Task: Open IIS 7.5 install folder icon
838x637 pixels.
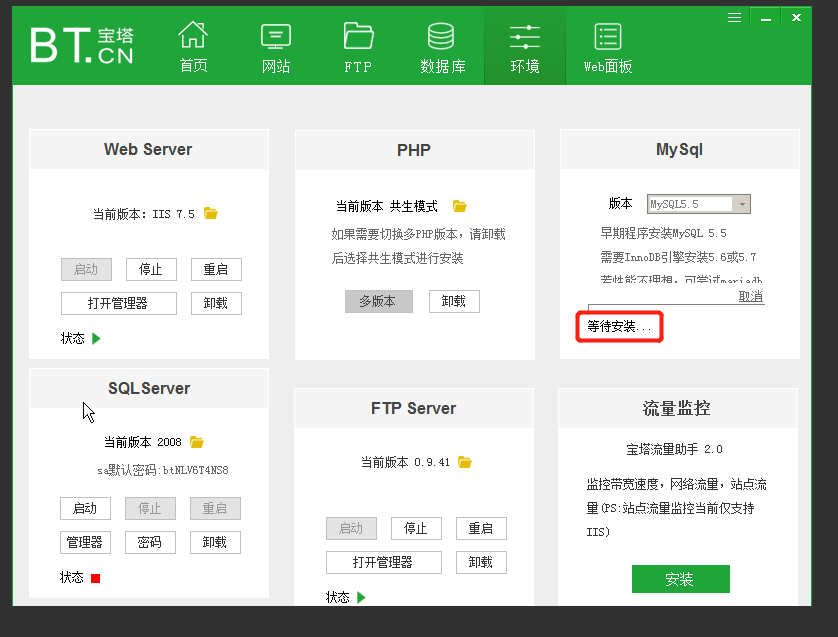Action: (211, 214)
